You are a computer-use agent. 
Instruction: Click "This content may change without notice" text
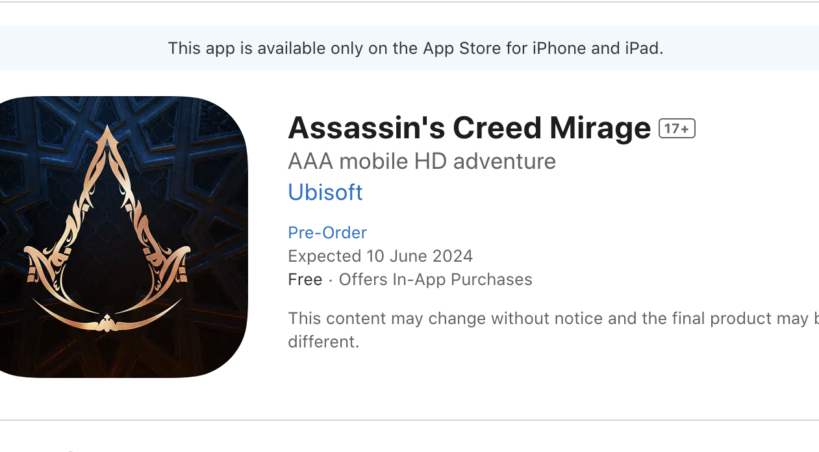(448, 318)
